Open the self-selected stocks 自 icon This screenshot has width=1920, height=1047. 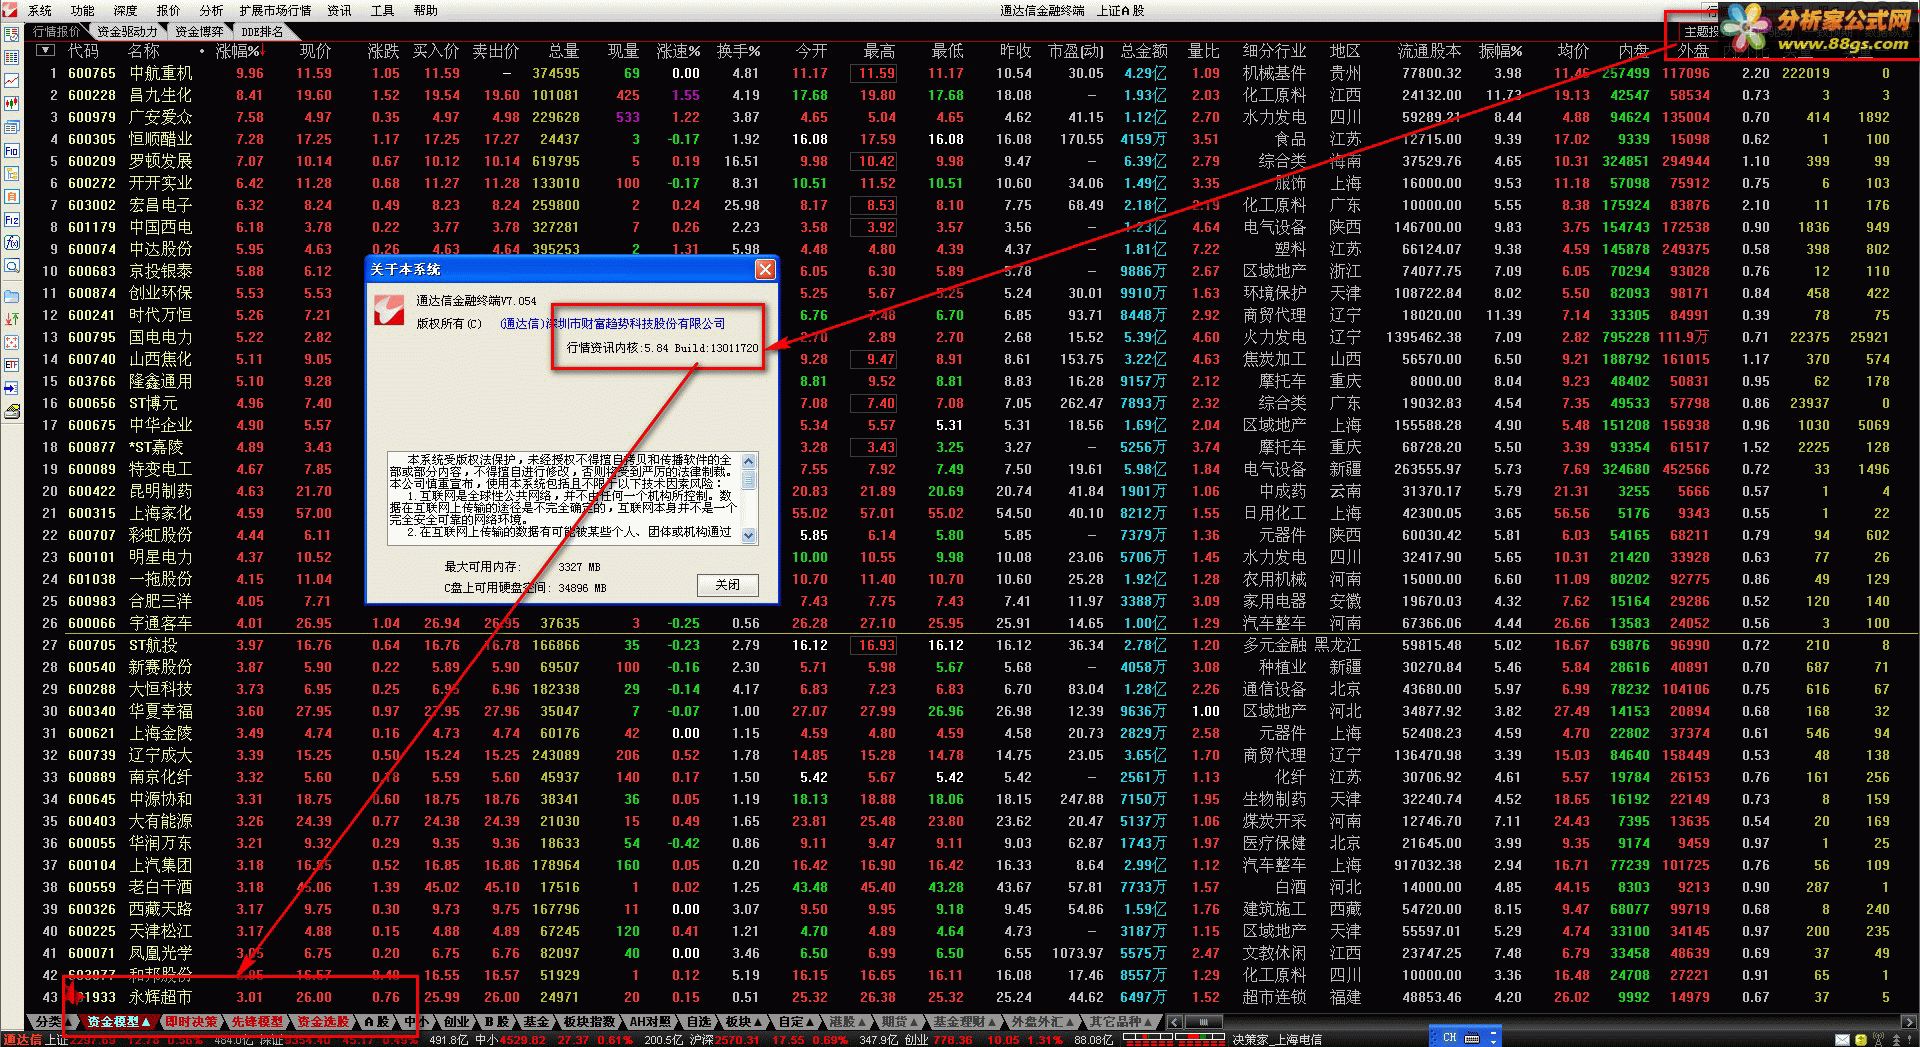pyautogui.click(x=12, y=196)
